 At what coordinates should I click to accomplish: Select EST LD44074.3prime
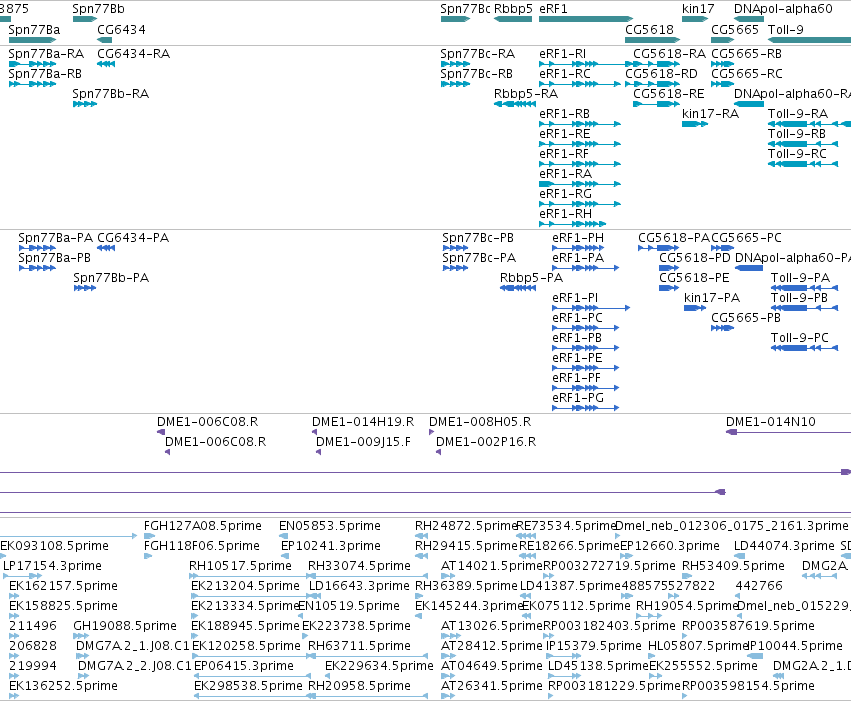784,546
